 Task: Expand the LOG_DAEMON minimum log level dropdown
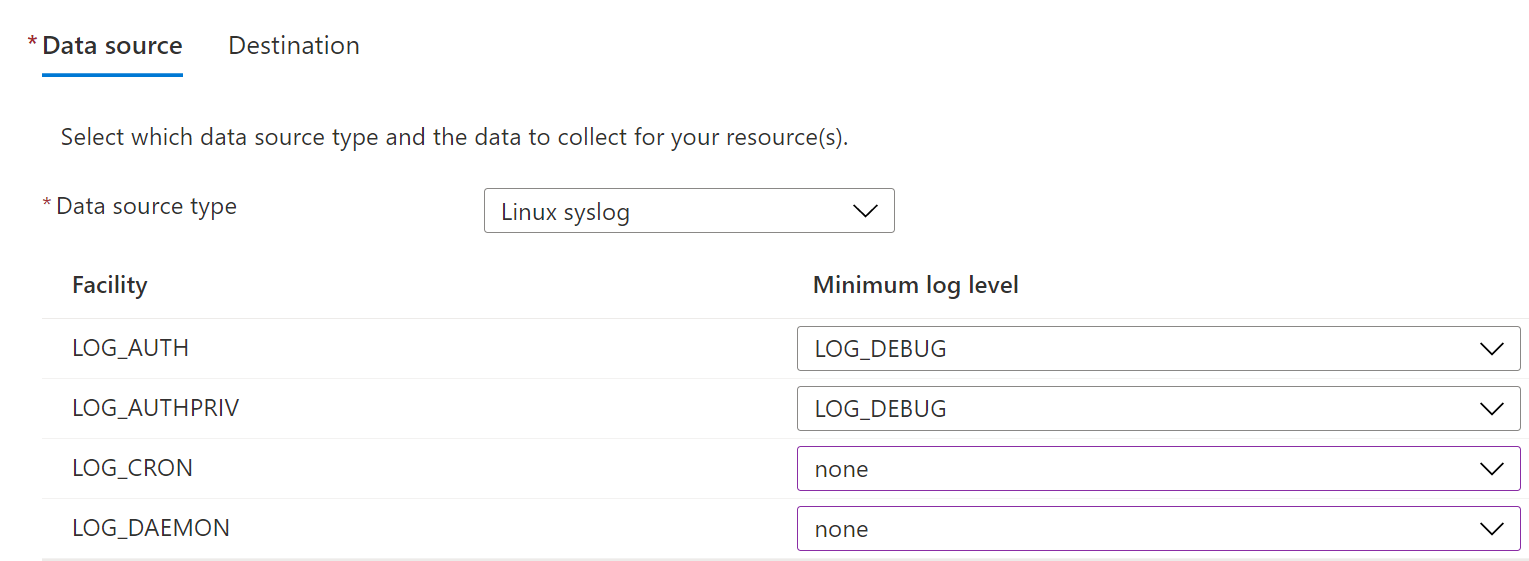[1157, 529]
